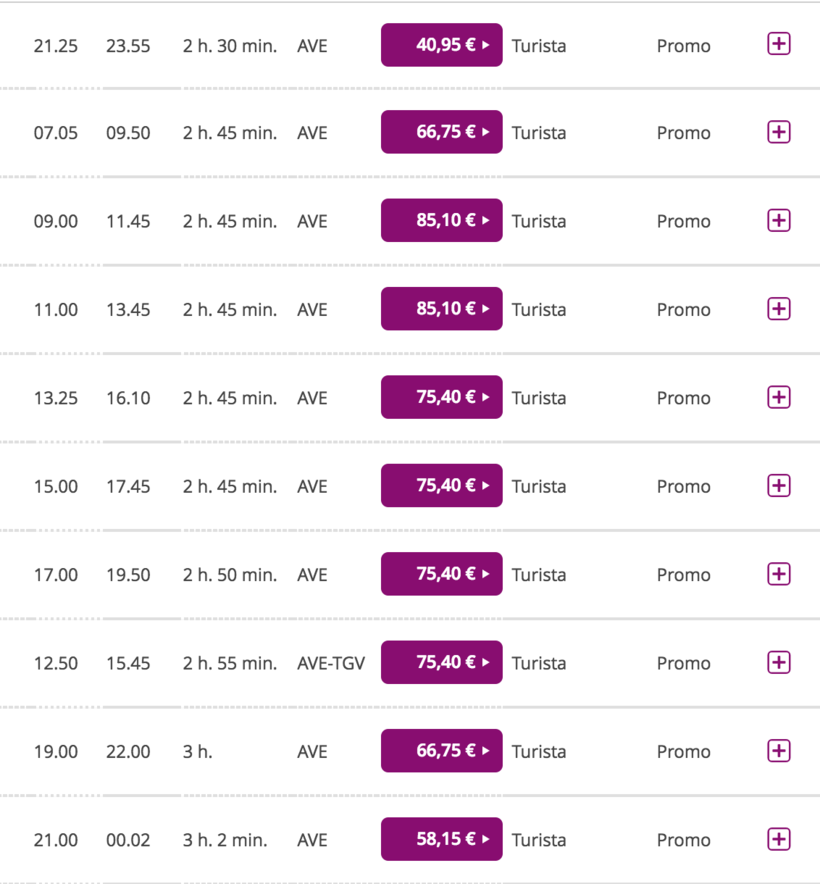Choose 75,40 € fare for 13.25 train
The width and height of the screenshot is (820, 884).
[x=441, y=397]
